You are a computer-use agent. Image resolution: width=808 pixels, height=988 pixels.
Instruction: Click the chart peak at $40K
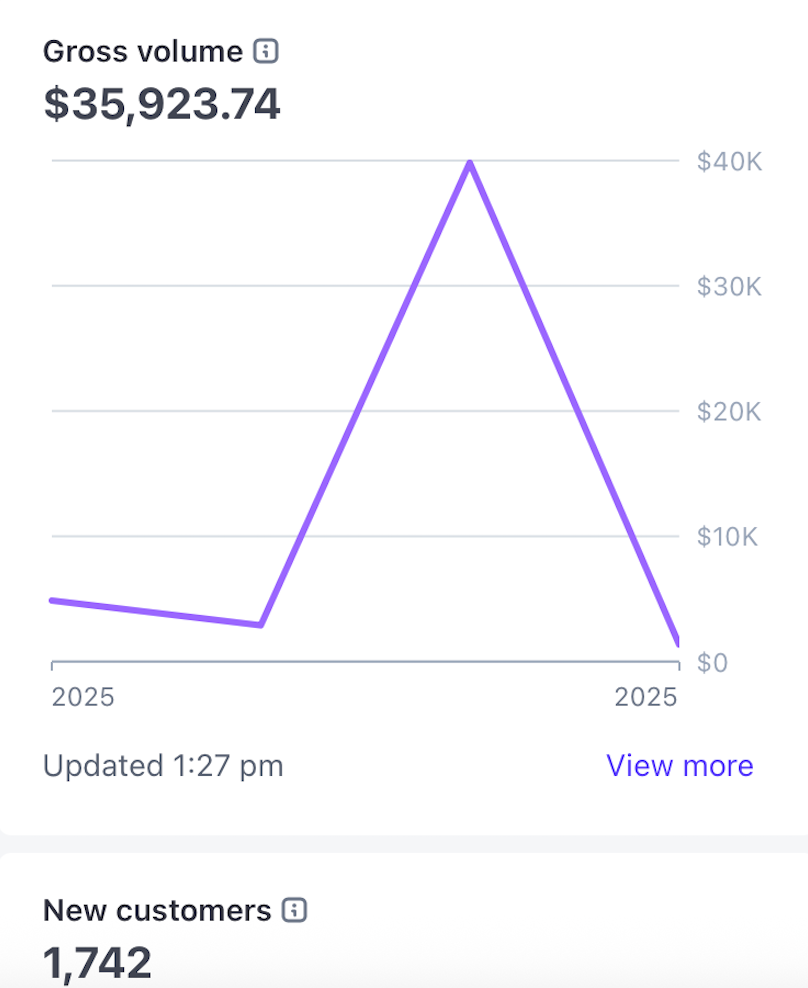(x=469, y=162)
